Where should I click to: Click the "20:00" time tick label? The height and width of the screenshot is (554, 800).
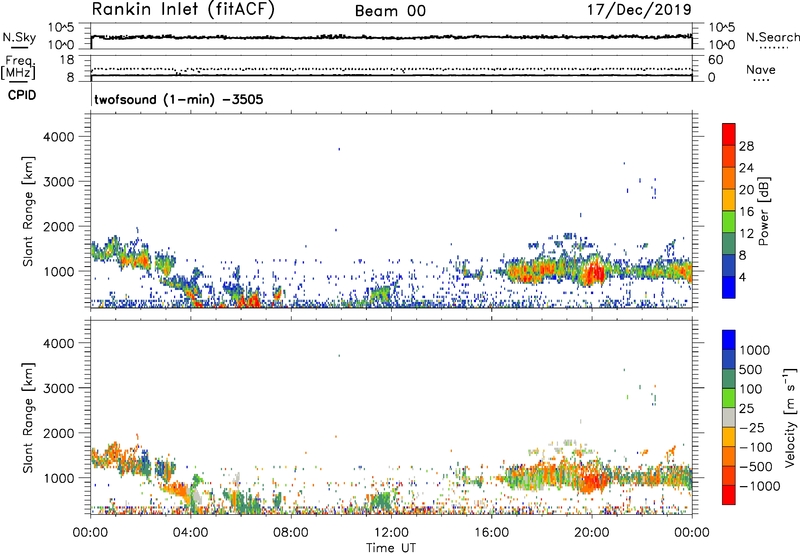coord(591,533)
